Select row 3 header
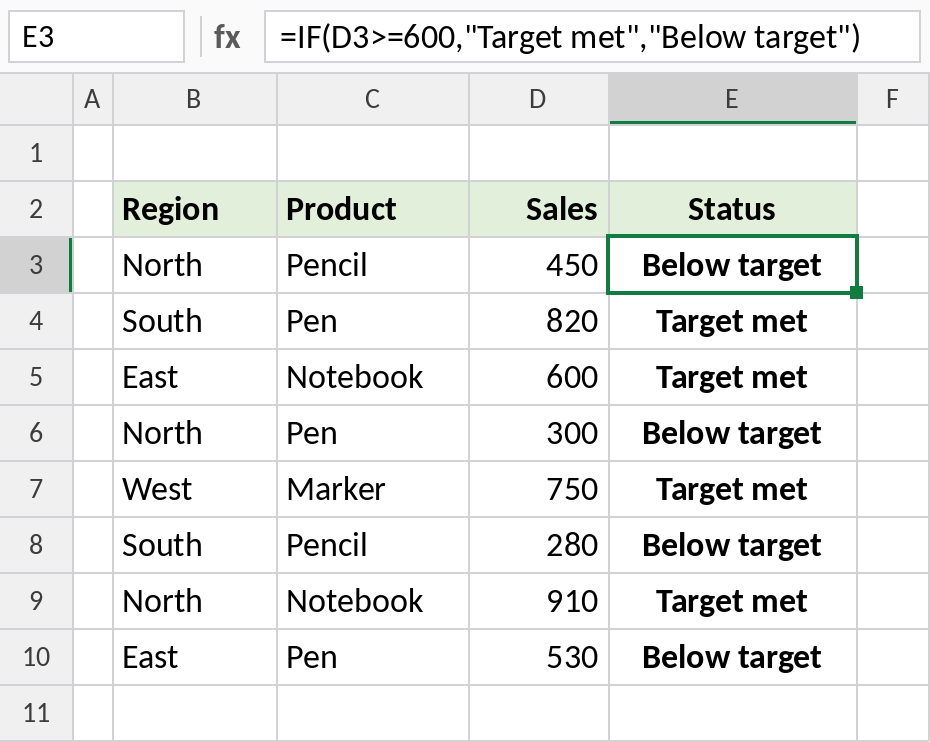 pyautogui.click(x=36, y=265)
